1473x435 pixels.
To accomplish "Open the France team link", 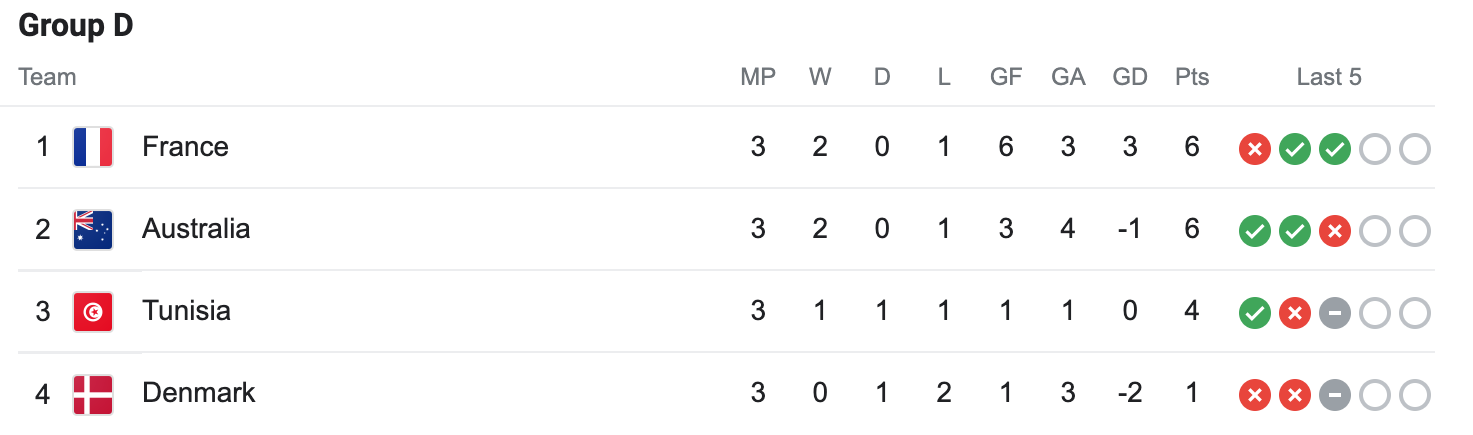I will click(185, 147).
